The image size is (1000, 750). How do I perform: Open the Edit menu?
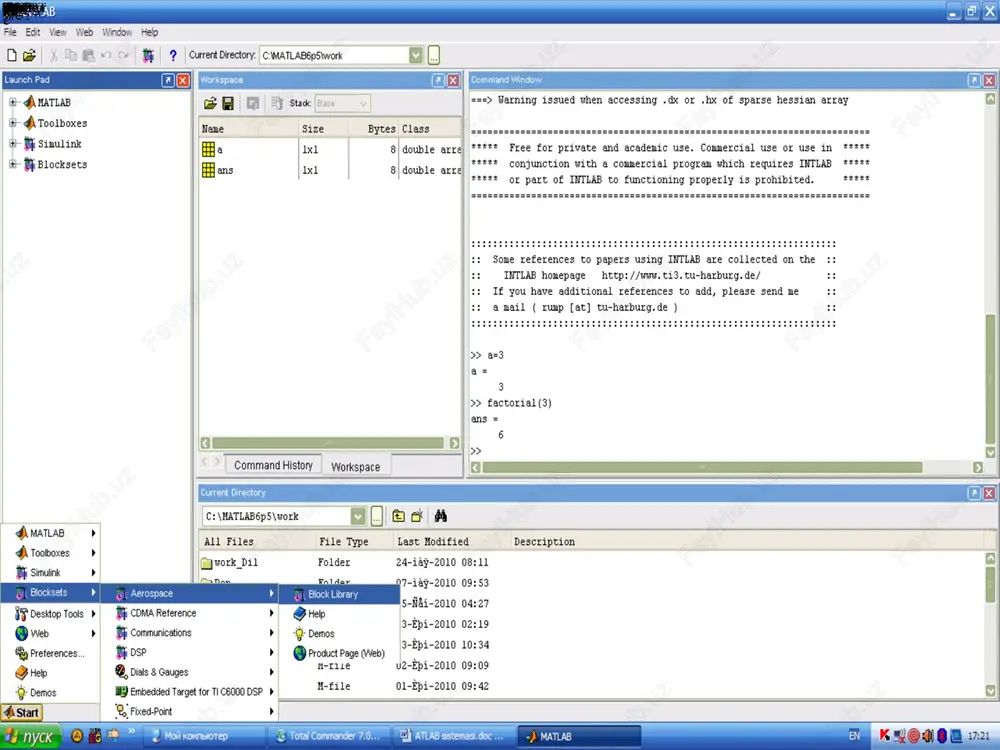point(33,32)
